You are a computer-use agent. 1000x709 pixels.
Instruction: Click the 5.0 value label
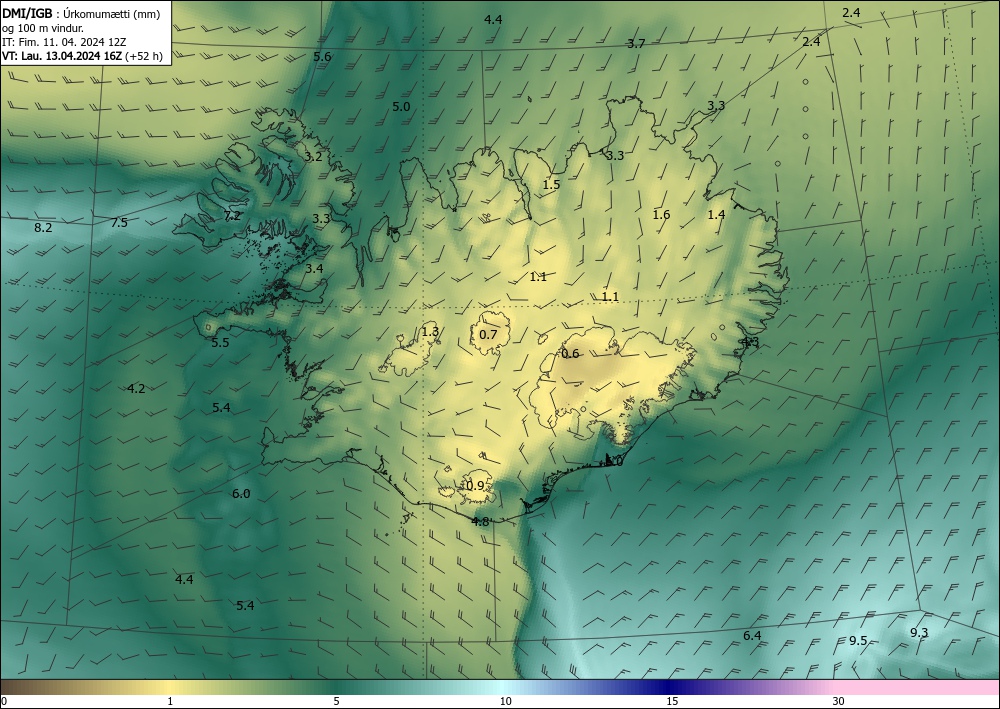tap(401, 106)
